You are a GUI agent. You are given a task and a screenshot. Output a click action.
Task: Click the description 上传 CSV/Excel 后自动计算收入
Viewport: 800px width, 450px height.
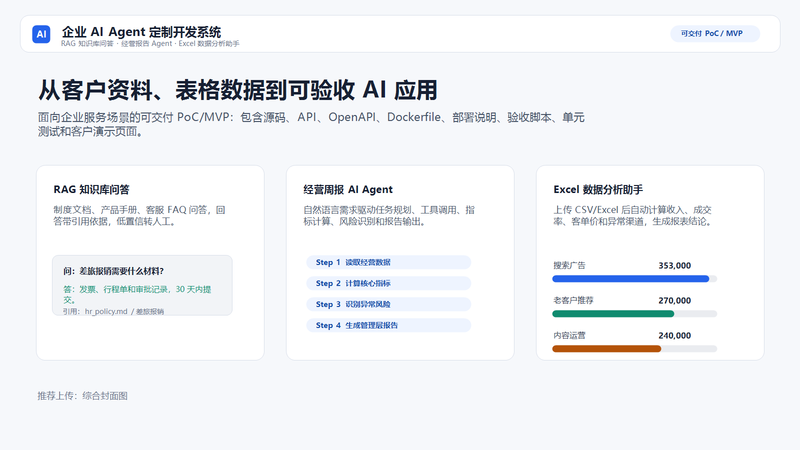[633, 216]
